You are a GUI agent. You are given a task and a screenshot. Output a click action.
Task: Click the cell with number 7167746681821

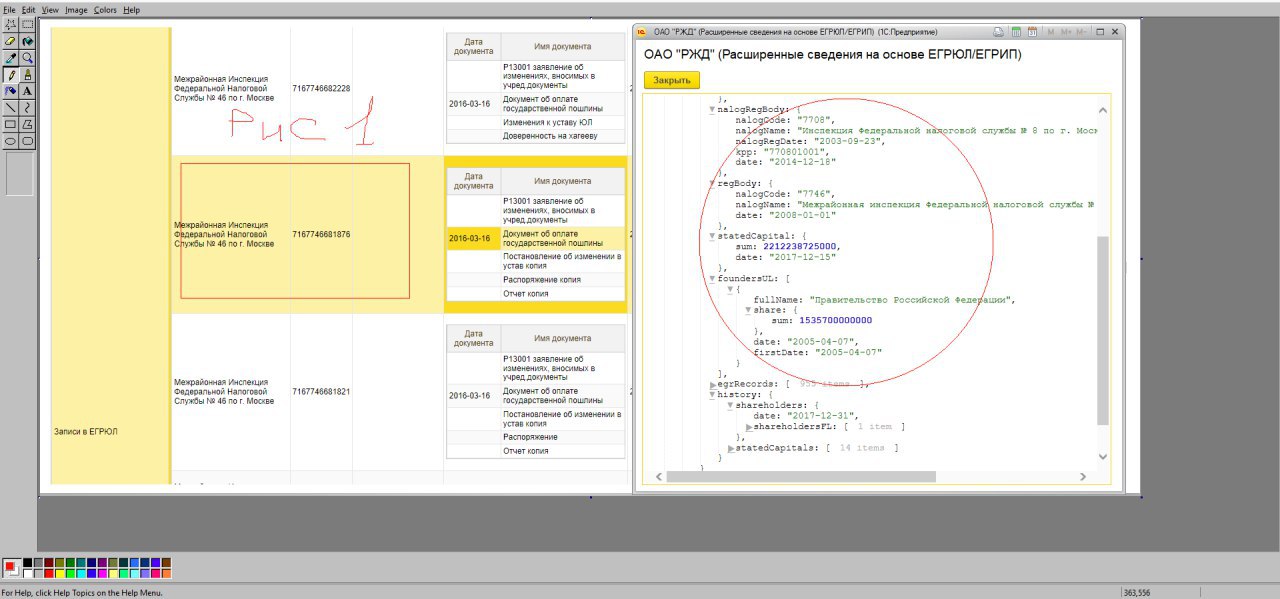pos(321,391)
